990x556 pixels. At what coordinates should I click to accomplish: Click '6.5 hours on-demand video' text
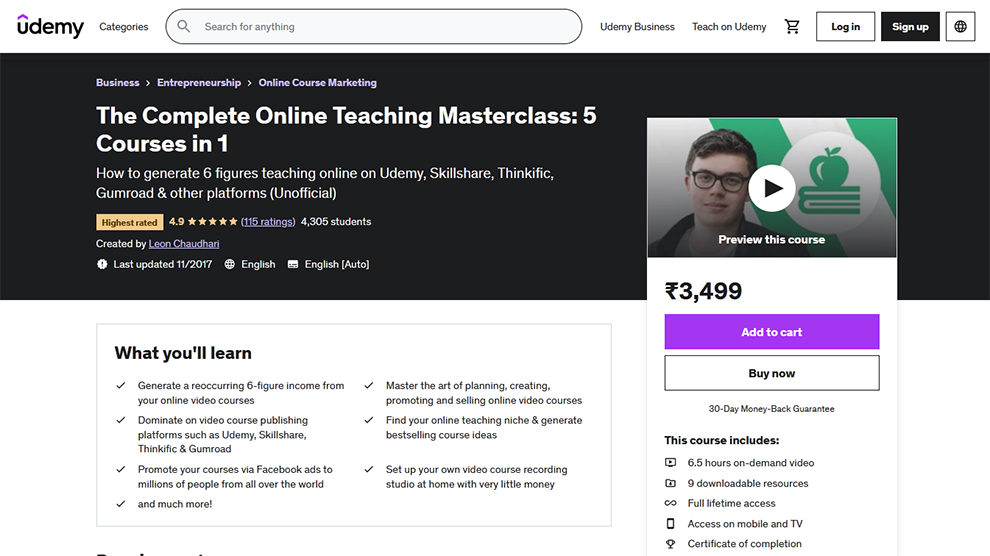[x=751, y=463]
